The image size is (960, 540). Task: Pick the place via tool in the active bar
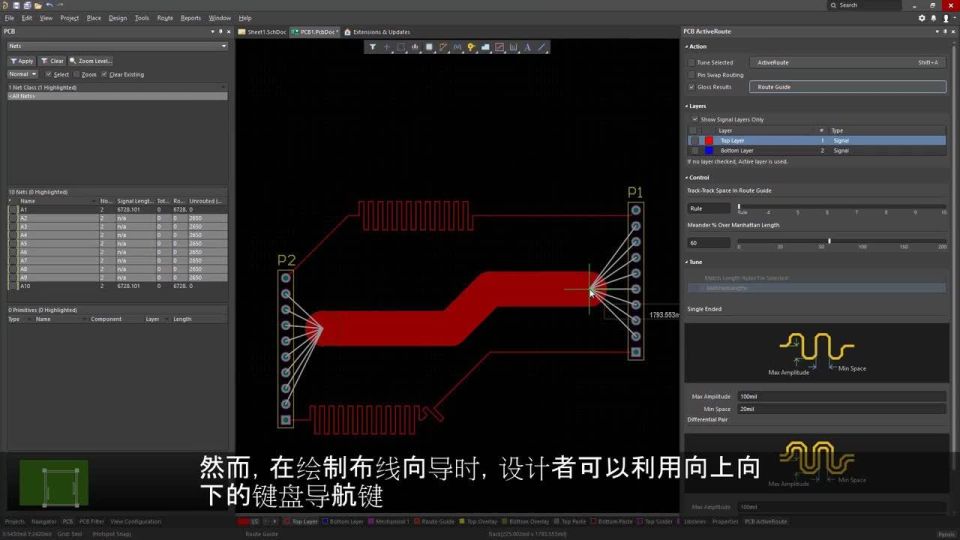click(x=471, y=47)
